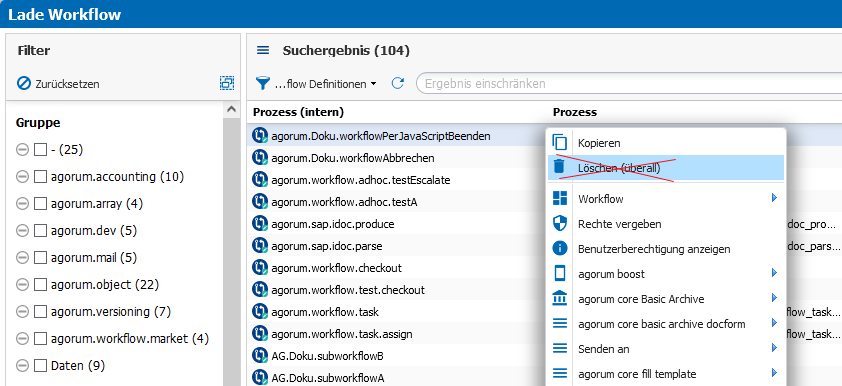Click the hamburger menu icon beside Suchergebnis
Image resolution: width=842 pixels, height=386 pixels.
[263, 50]
